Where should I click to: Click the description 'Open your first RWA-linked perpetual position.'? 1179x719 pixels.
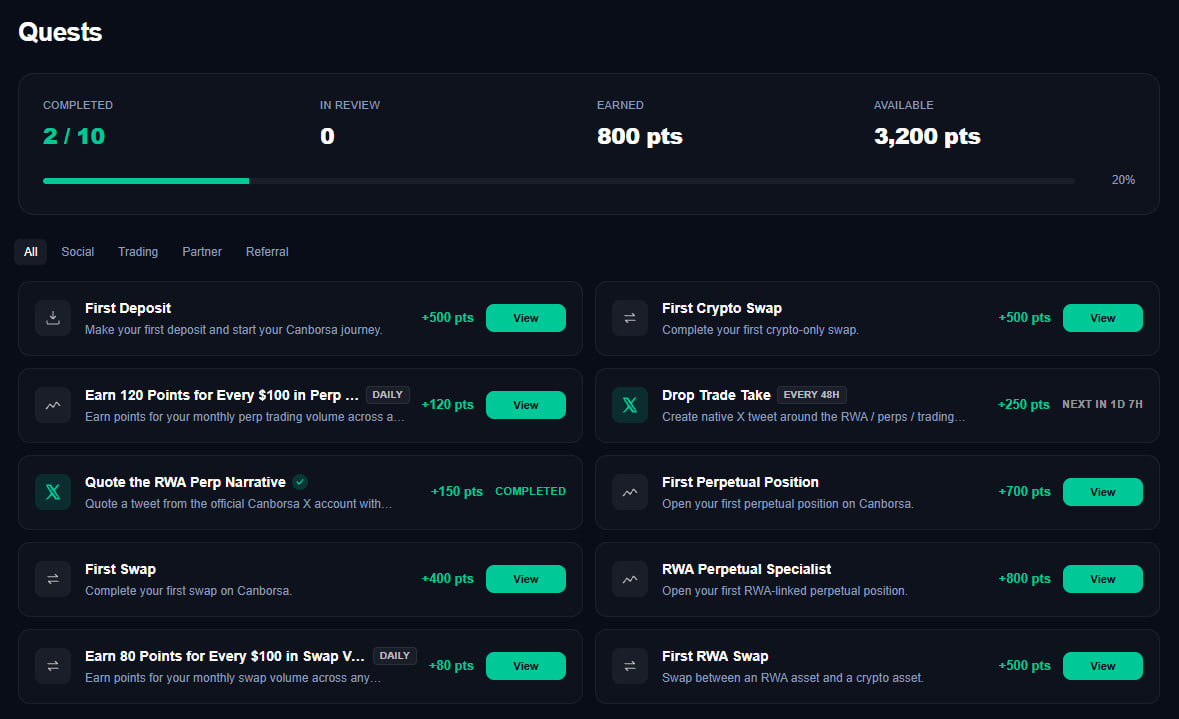(784, 591)
